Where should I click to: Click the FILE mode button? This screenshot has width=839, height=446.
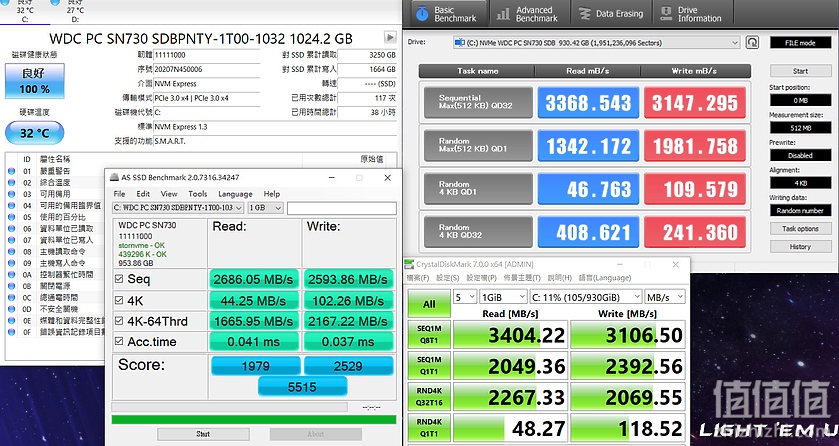click(x=800, y=42)
